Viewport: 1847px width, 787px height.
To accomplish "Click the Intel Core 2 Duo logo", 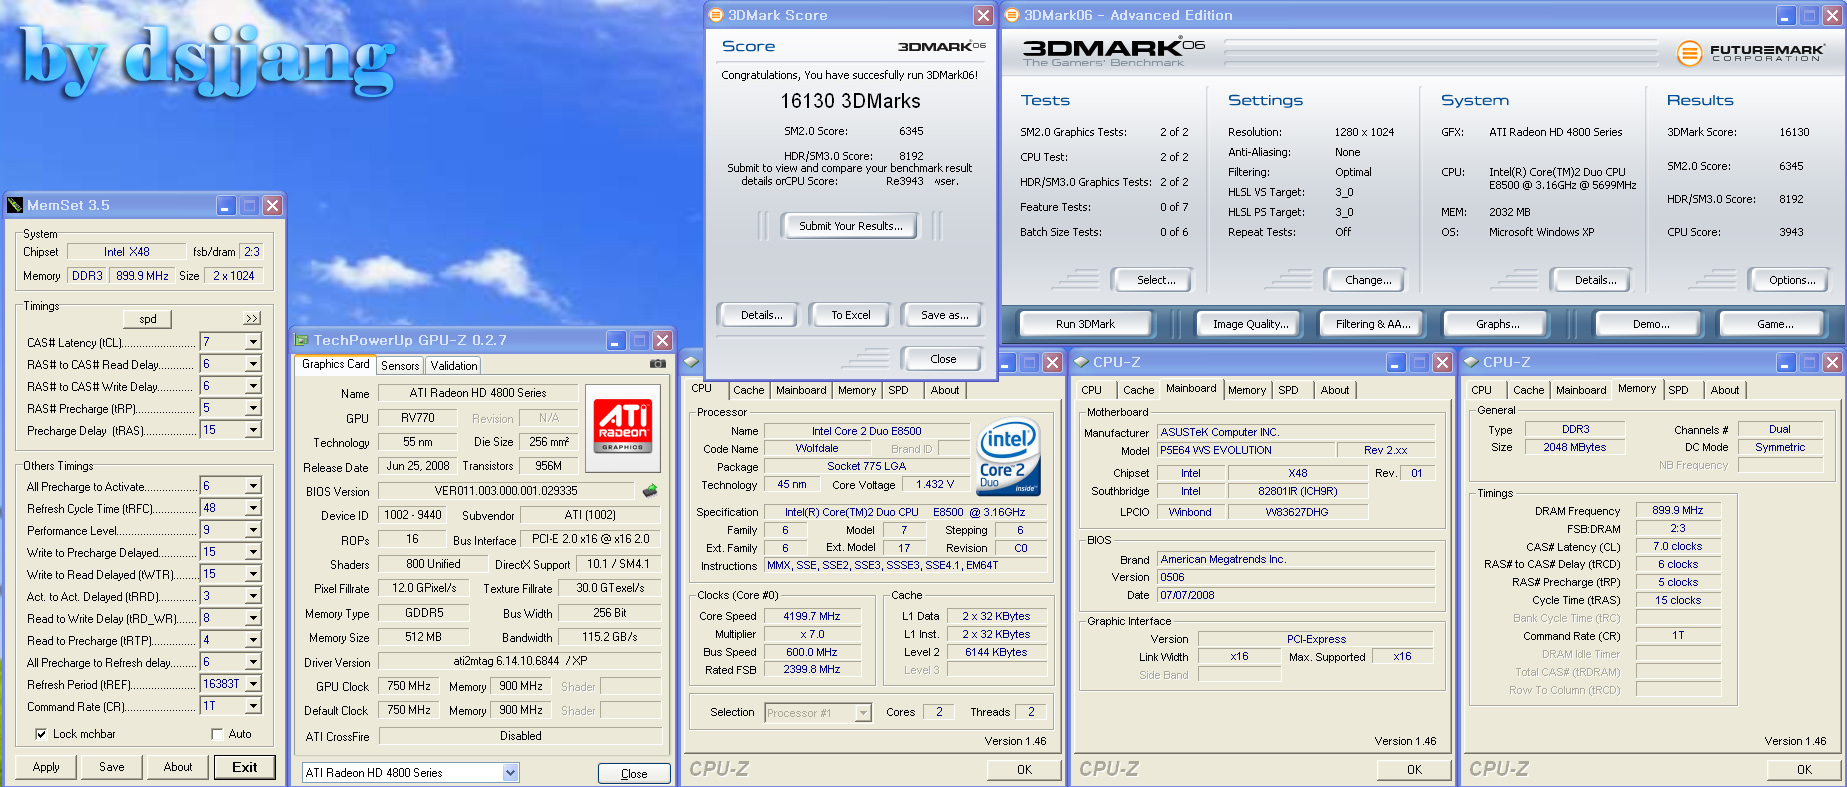I will 1008,457.
